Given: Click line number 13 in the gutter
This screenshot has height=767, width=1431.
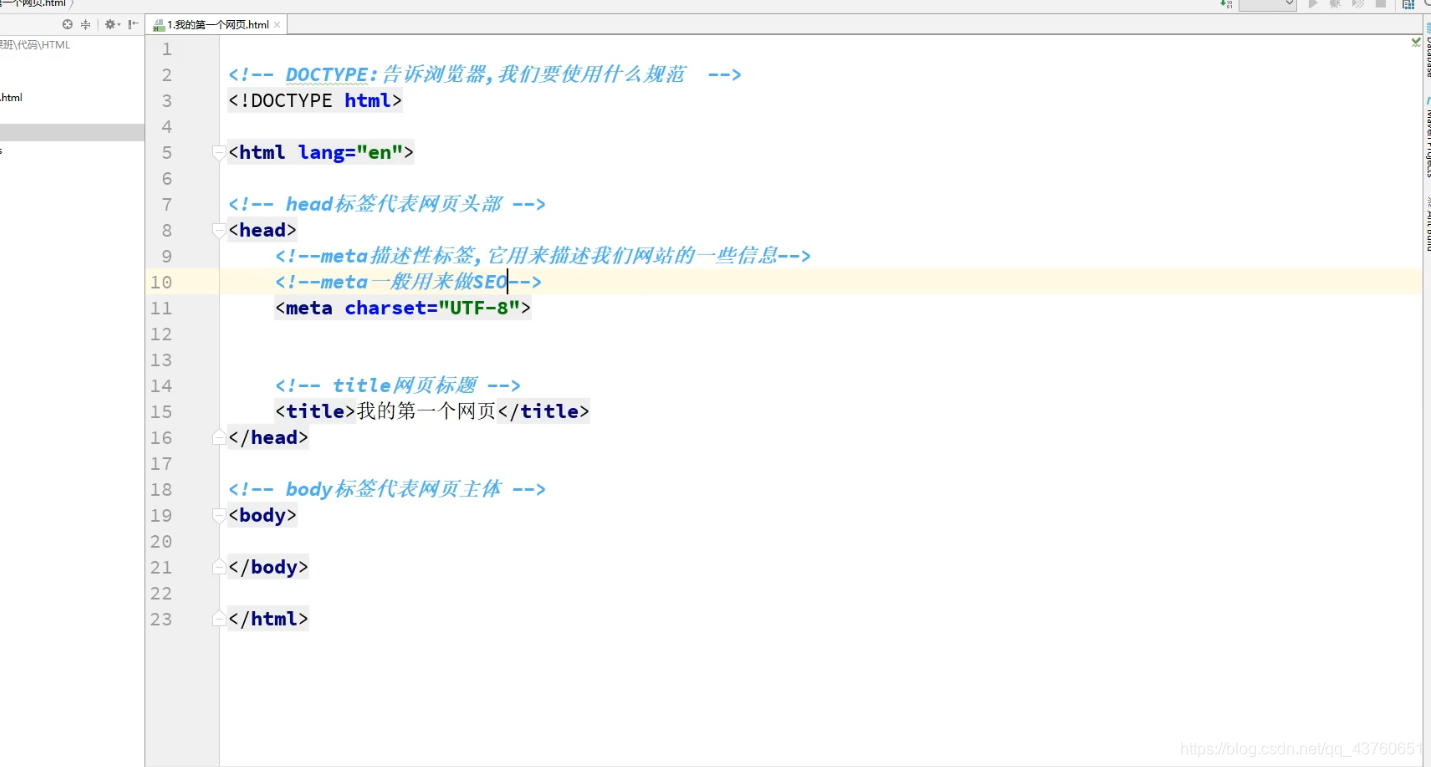Looking at the screenshot, I should coord(161,361).
